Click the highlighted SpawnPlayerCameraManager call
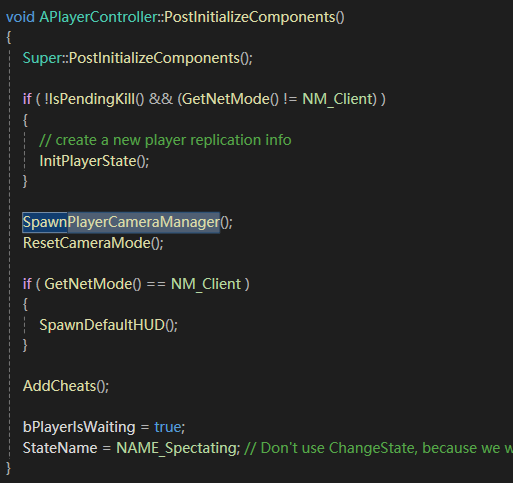513x483 pixels. tap(121, 222)
